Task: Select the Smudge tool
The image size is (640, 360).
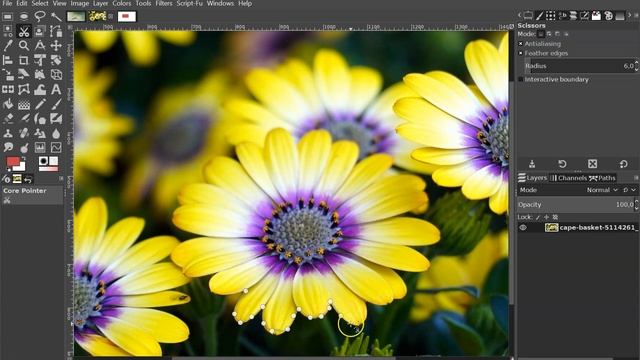Action: click(x=8, y=147)
